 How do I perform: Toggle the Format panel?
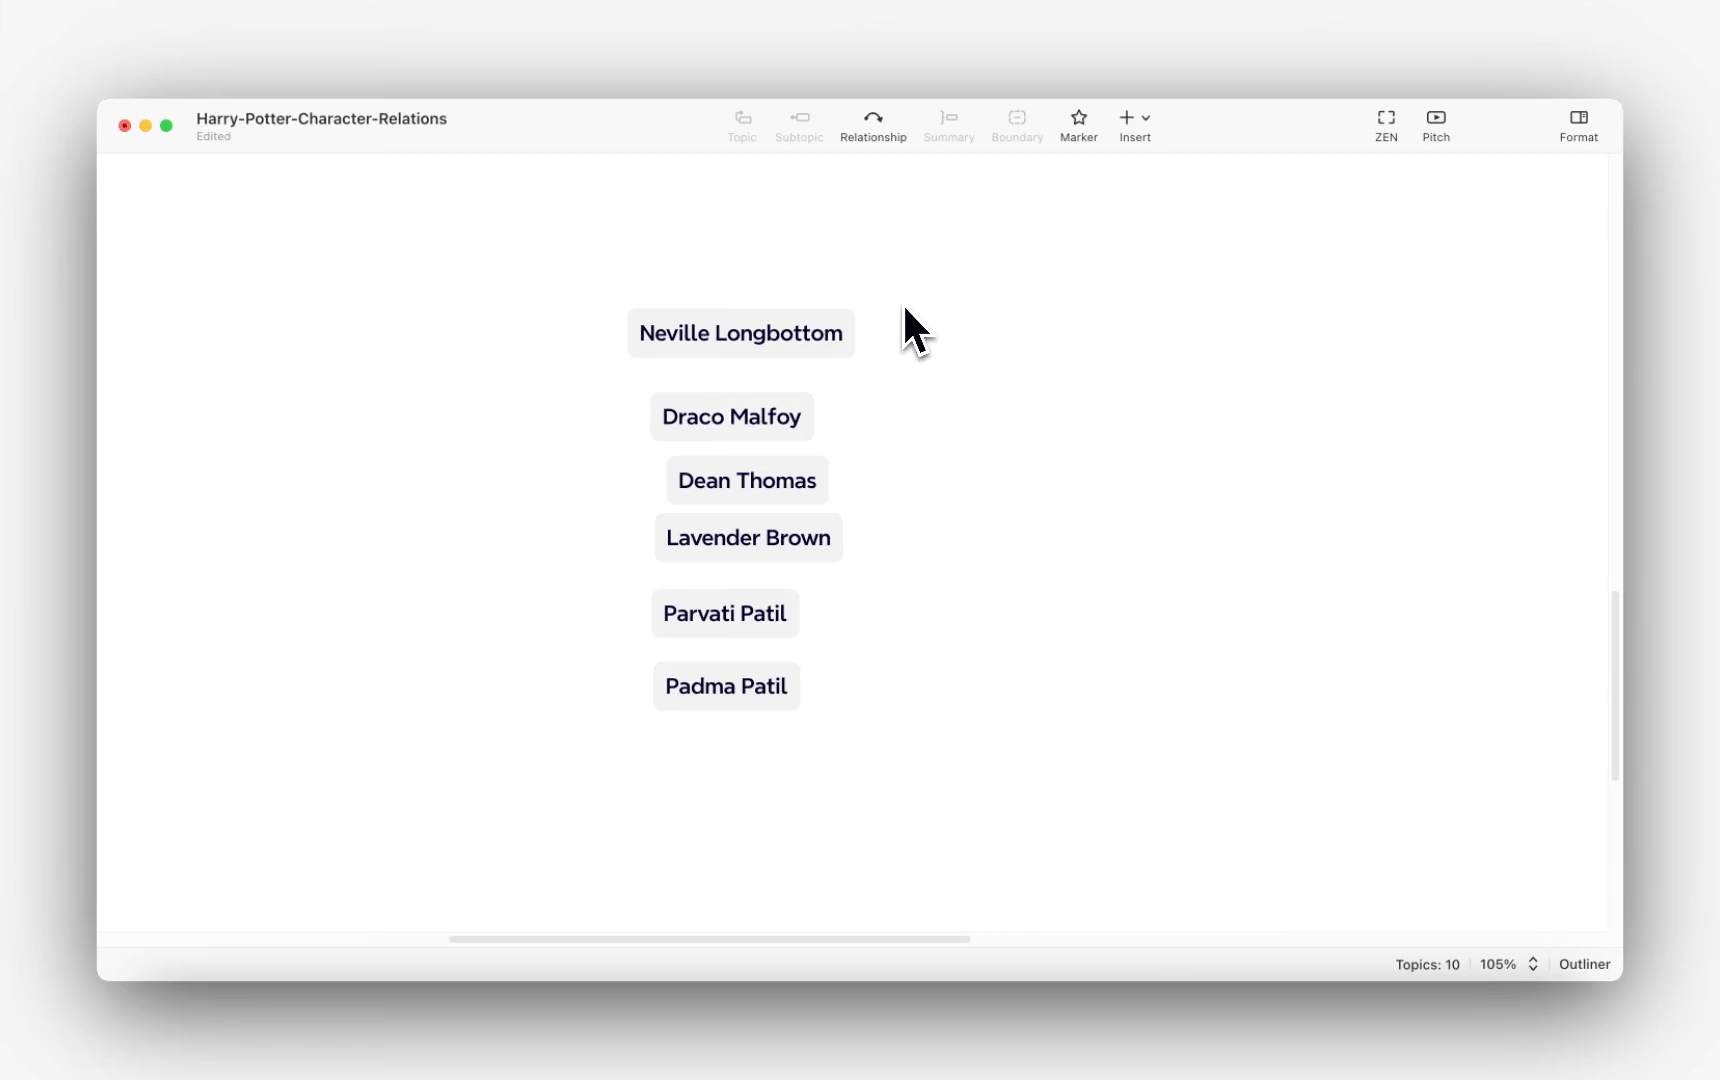1579,126
